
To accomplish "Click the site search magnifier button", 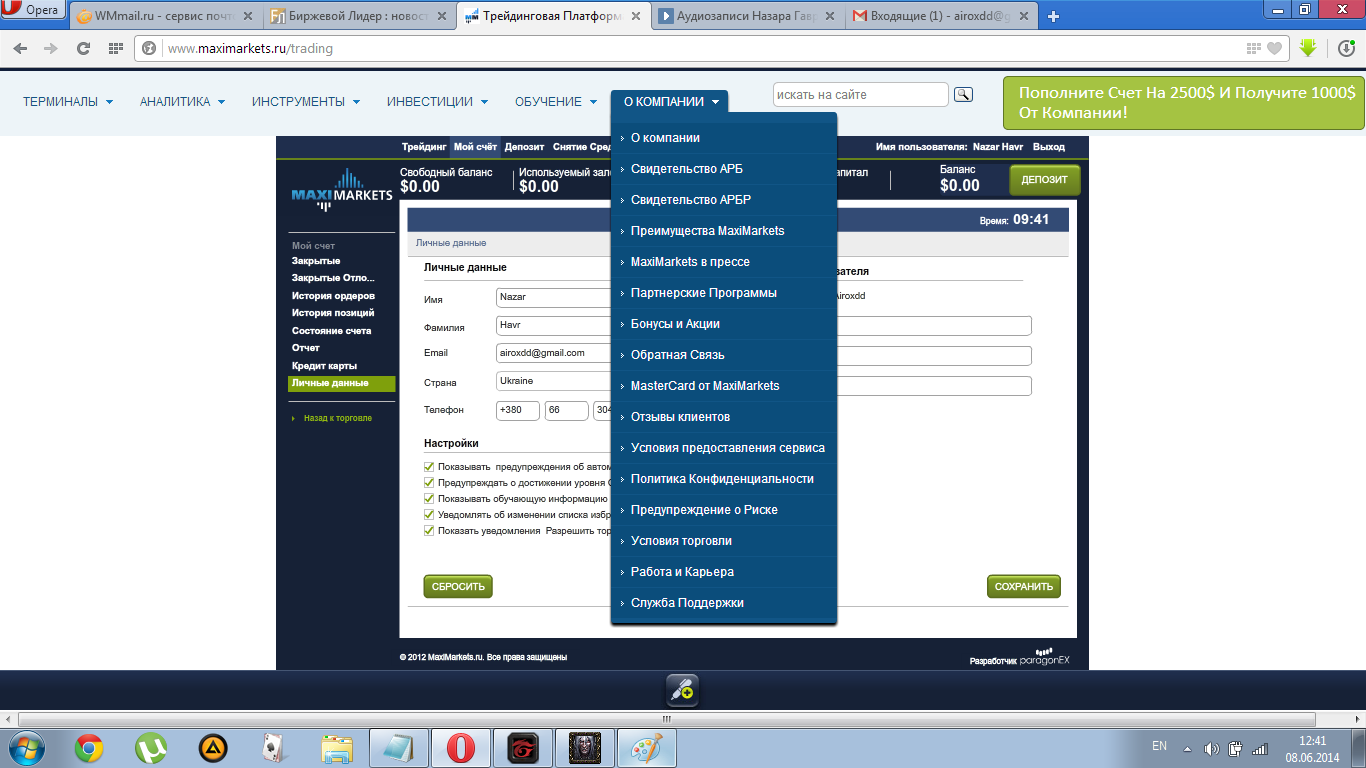I will pos(963,94).
